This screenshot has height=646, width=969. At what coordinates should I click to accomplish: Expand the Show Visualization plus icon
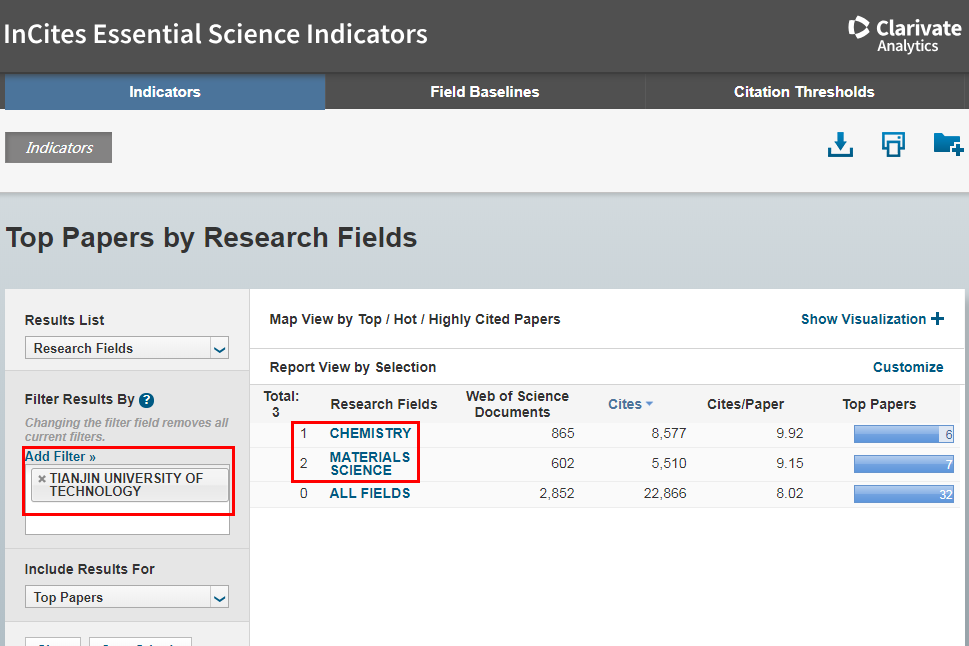pos(937,318)
